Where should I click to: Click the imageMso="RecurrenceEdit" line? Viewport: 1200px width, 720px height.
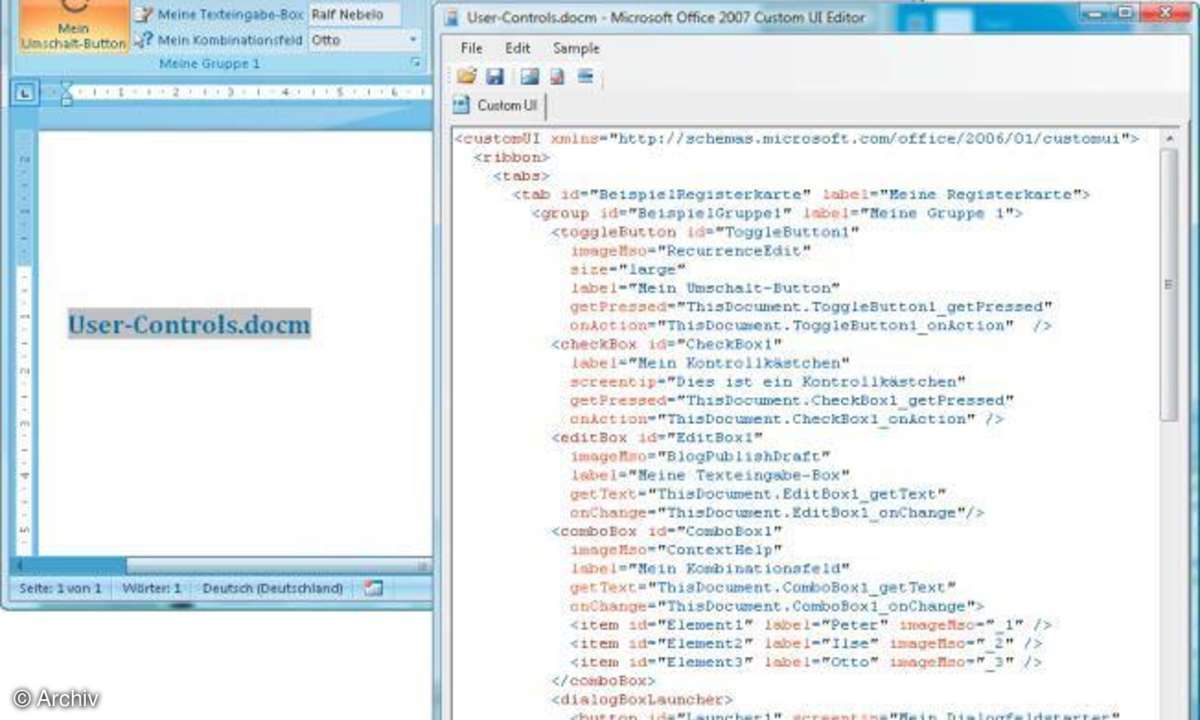[x=691, y=251]
